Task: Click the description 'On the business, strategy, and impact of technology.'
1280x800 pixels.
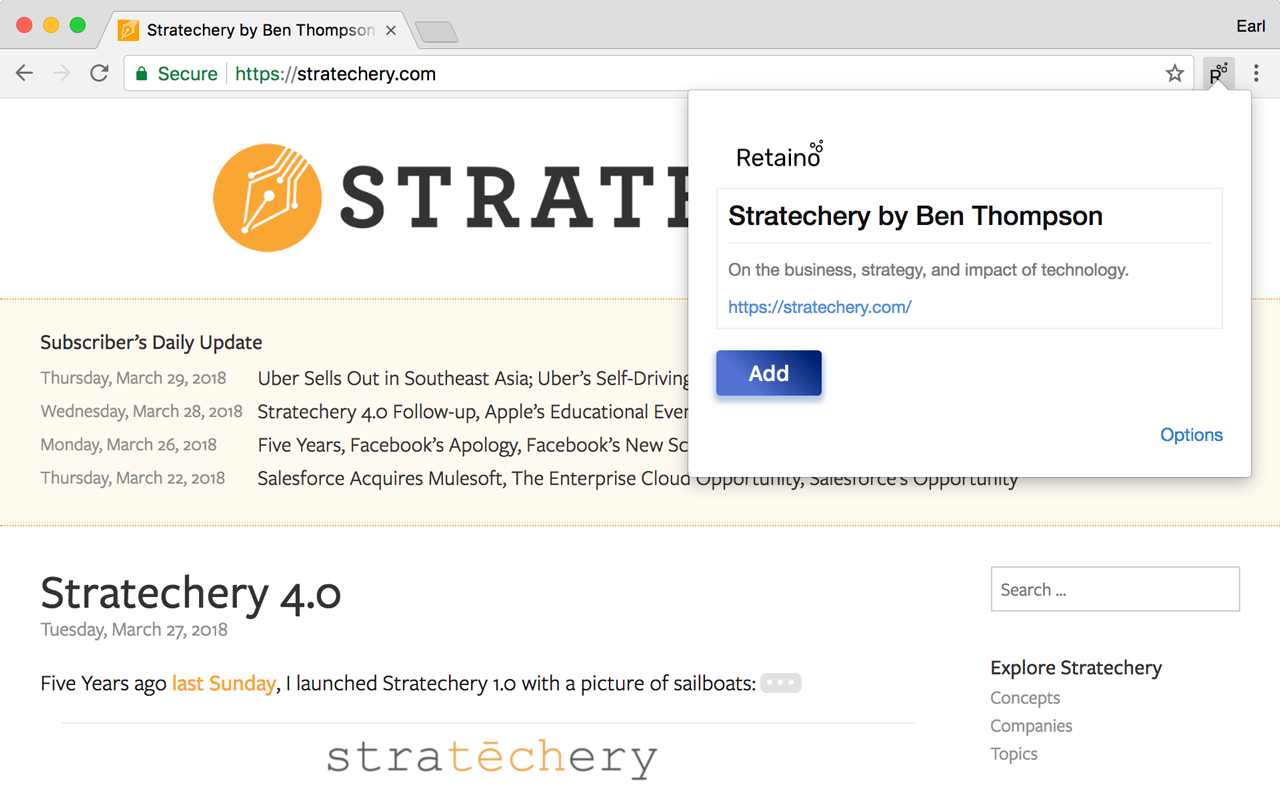Action: (x=928, y=270)
